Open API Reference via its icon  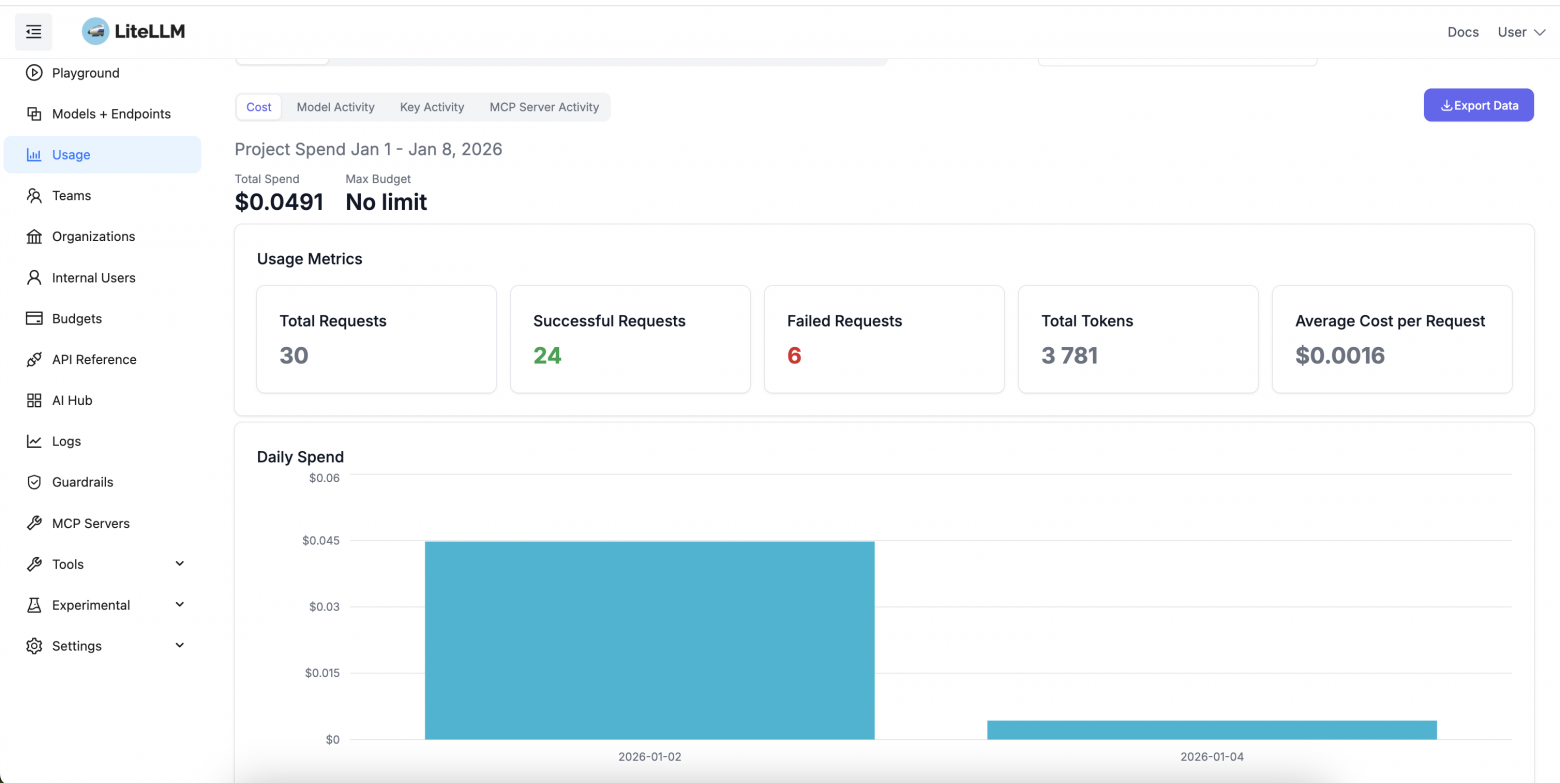(x=34, y=360)
